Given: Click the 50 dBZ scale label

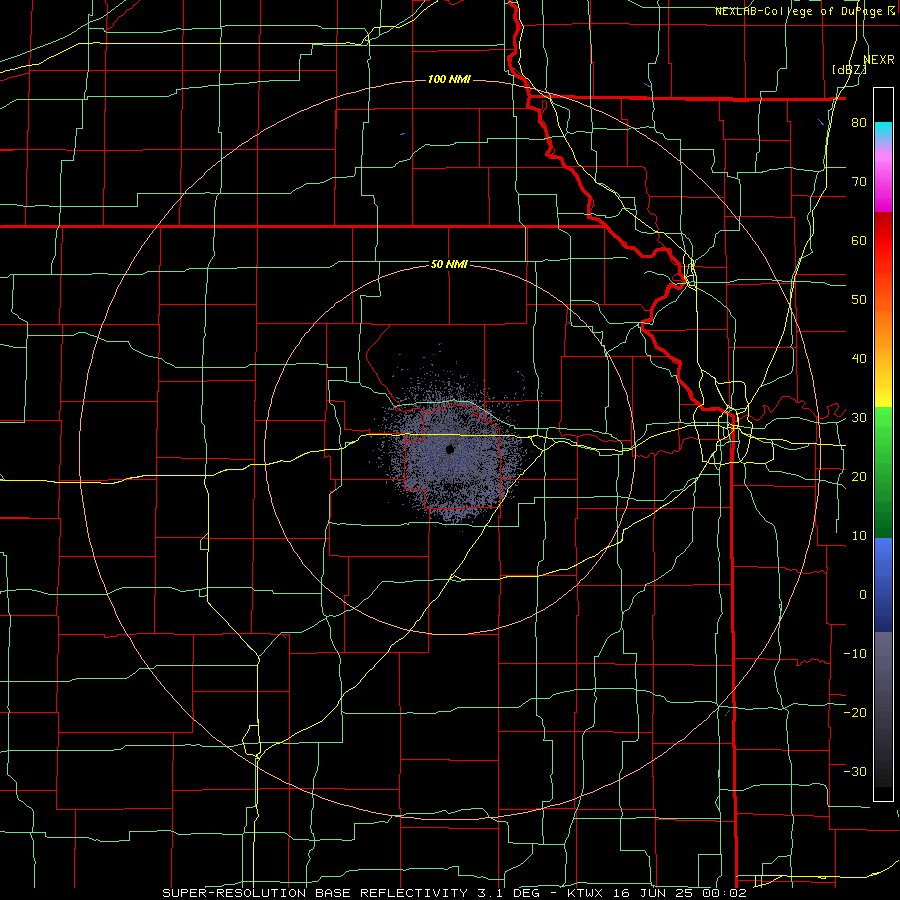Looking at the screenshot, I should [x=859, y=299].
